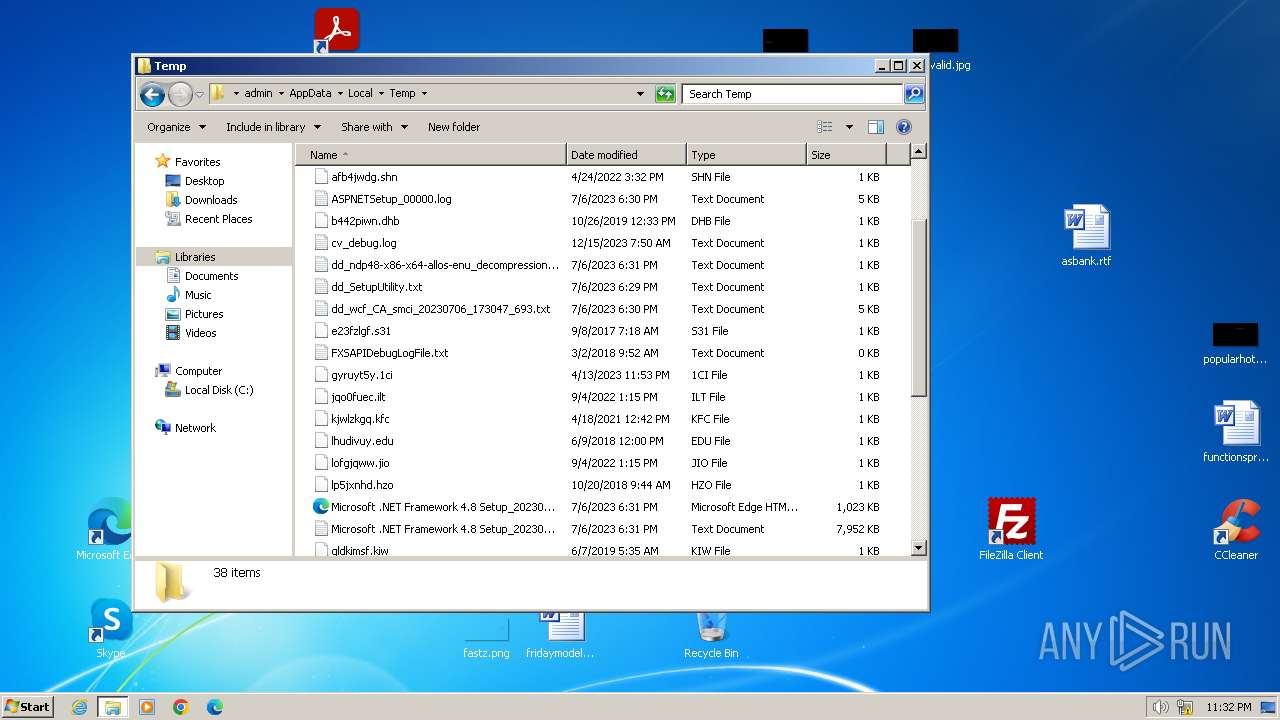The height and width of the screenshot is (720, 1280).
Task: Open the Documents library
Action: [x=211, y=276]
